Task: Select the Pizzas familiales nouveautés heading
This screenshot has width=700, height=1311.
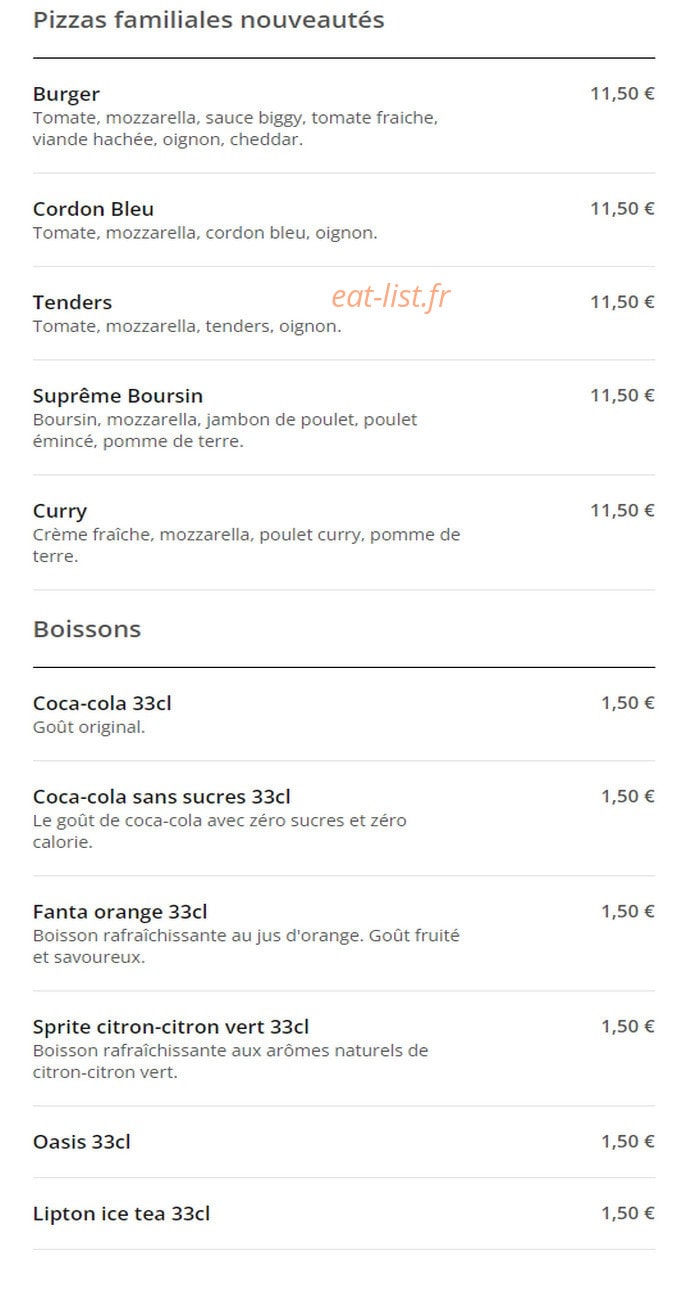Action: coord(208,20)
